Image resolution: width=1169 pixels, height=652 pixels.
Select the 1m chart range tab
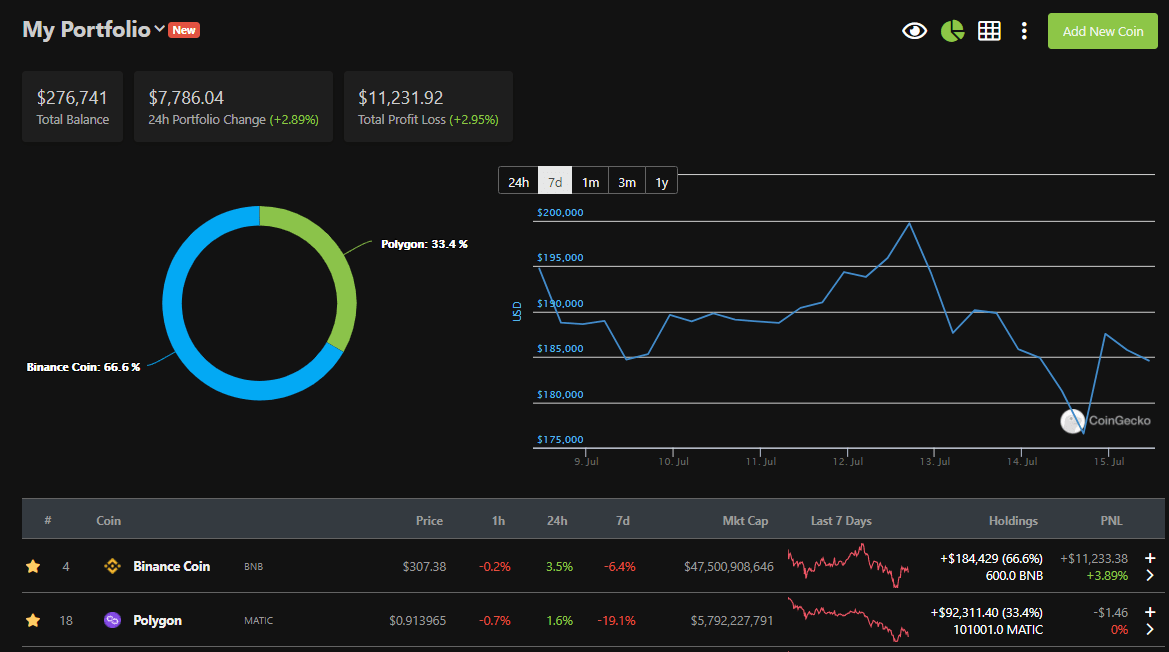(590, 182)
